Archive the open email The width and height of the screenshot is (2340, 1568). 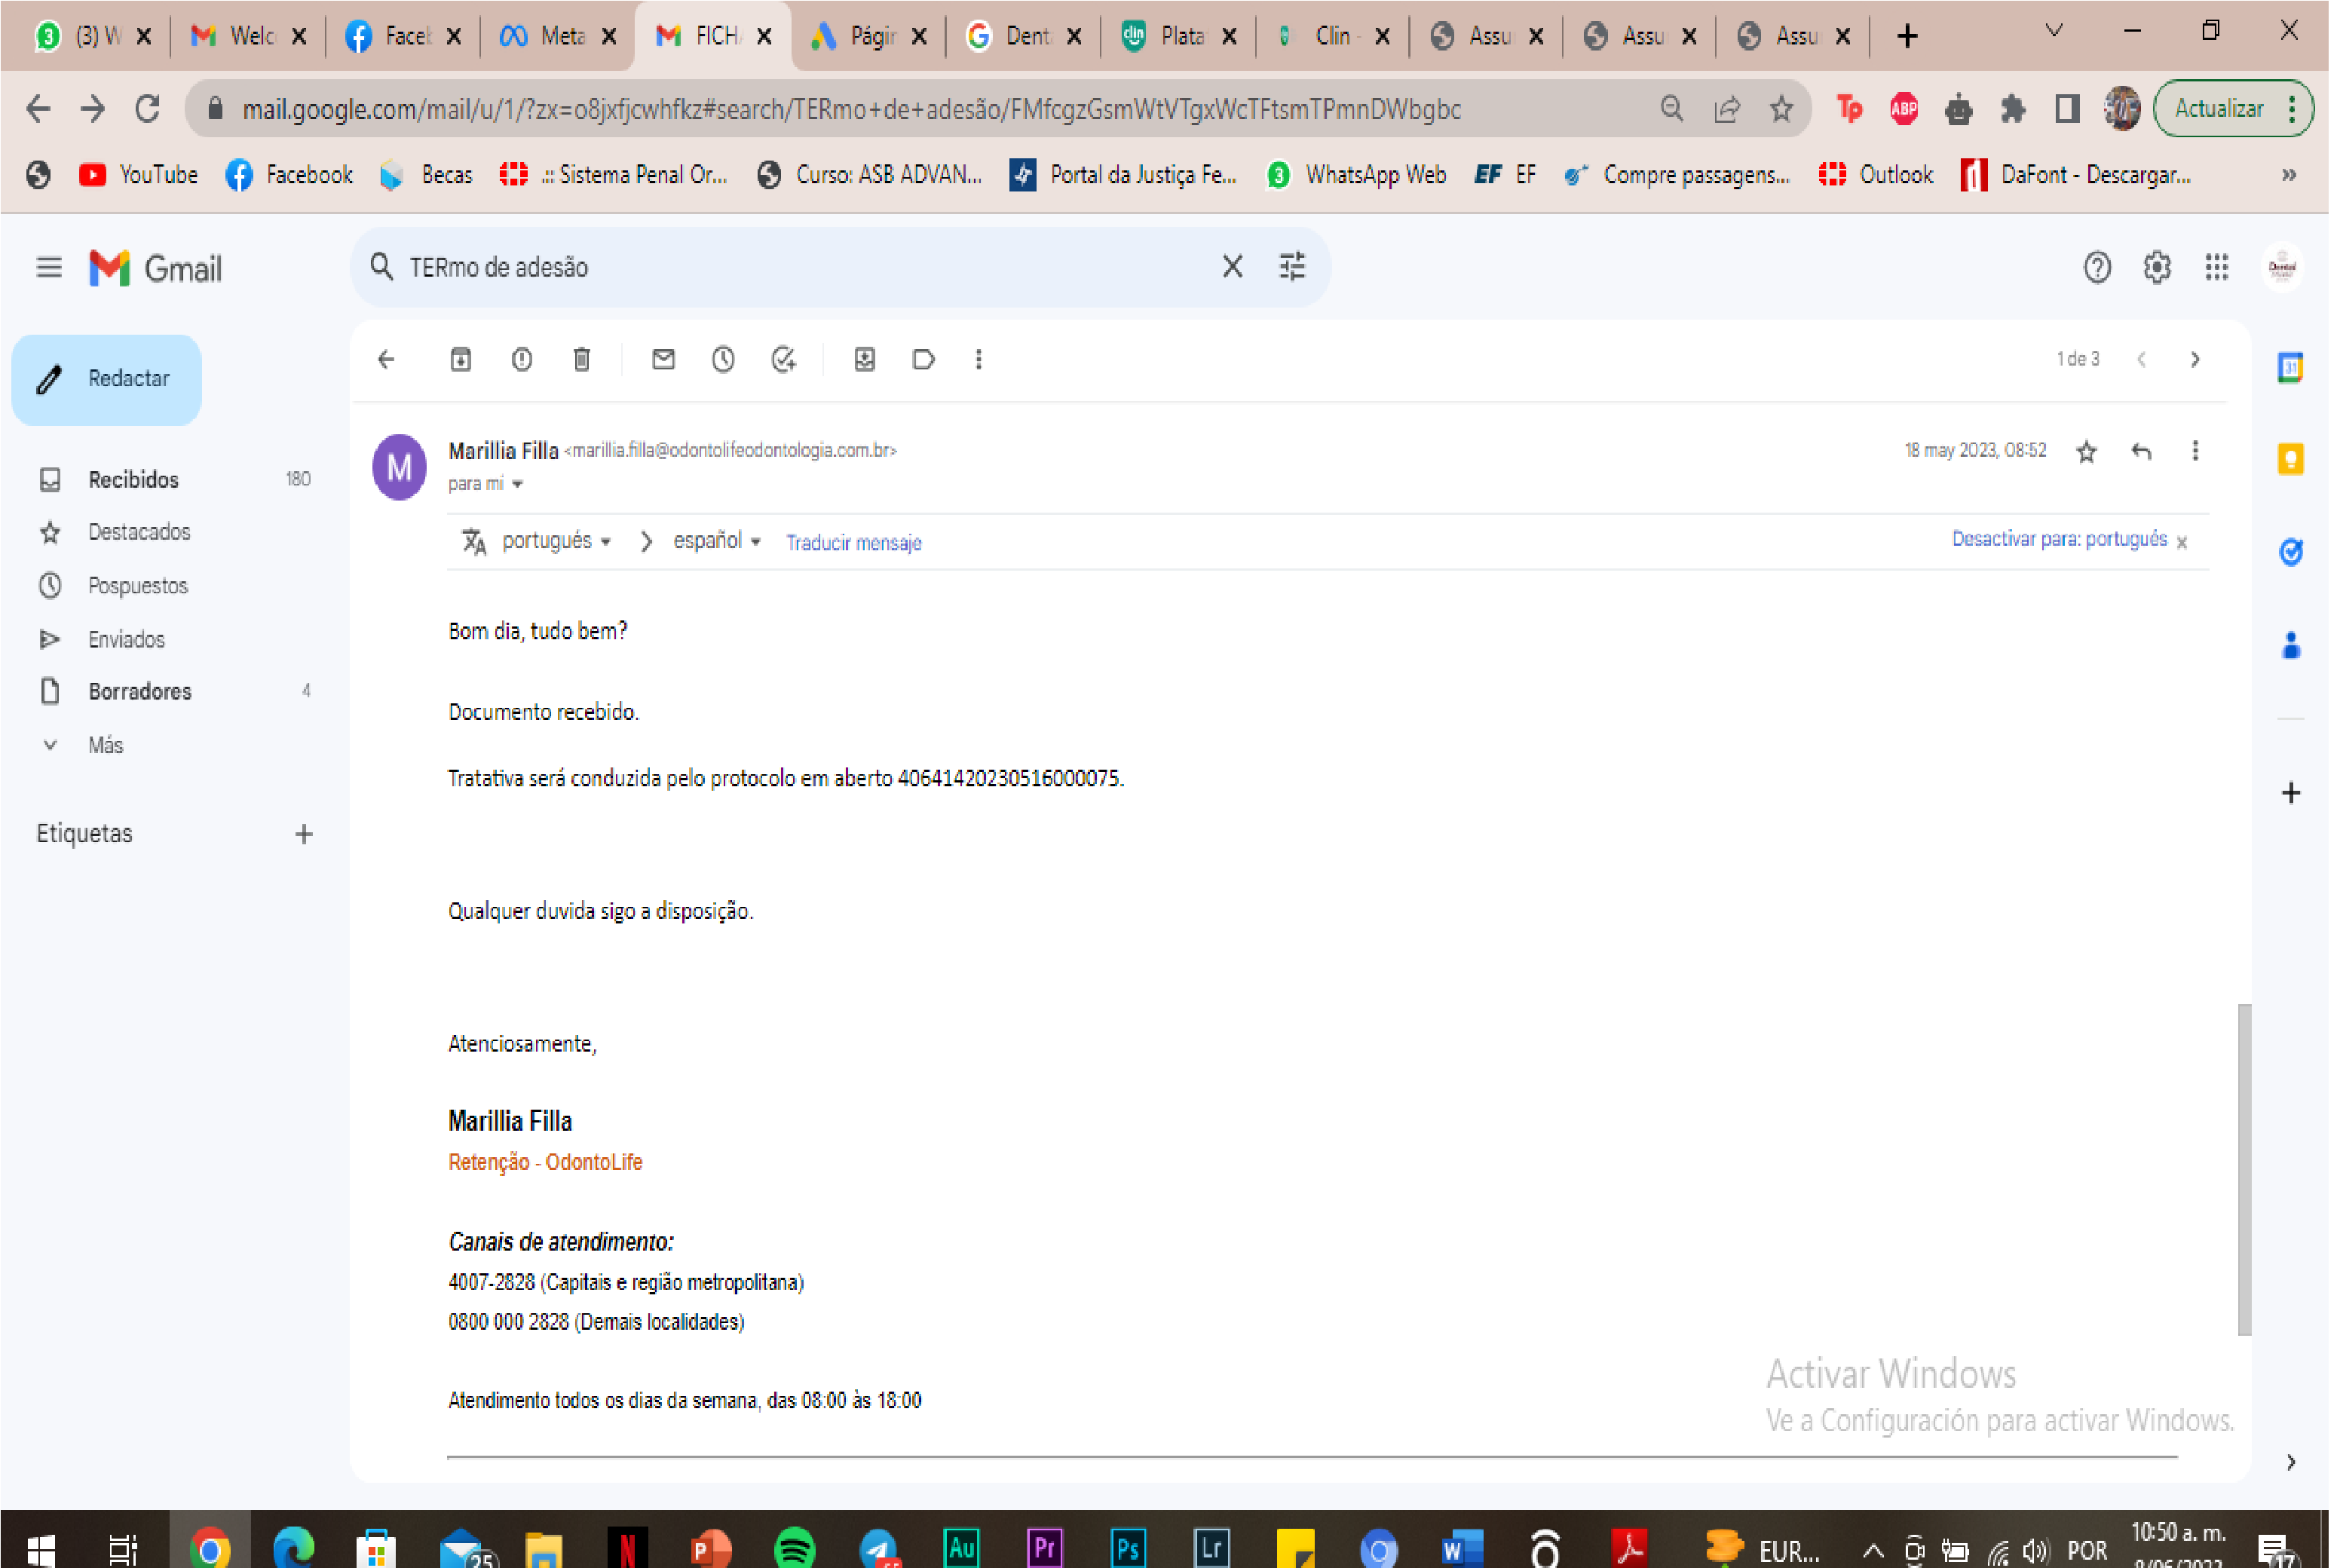pos(461,360)
